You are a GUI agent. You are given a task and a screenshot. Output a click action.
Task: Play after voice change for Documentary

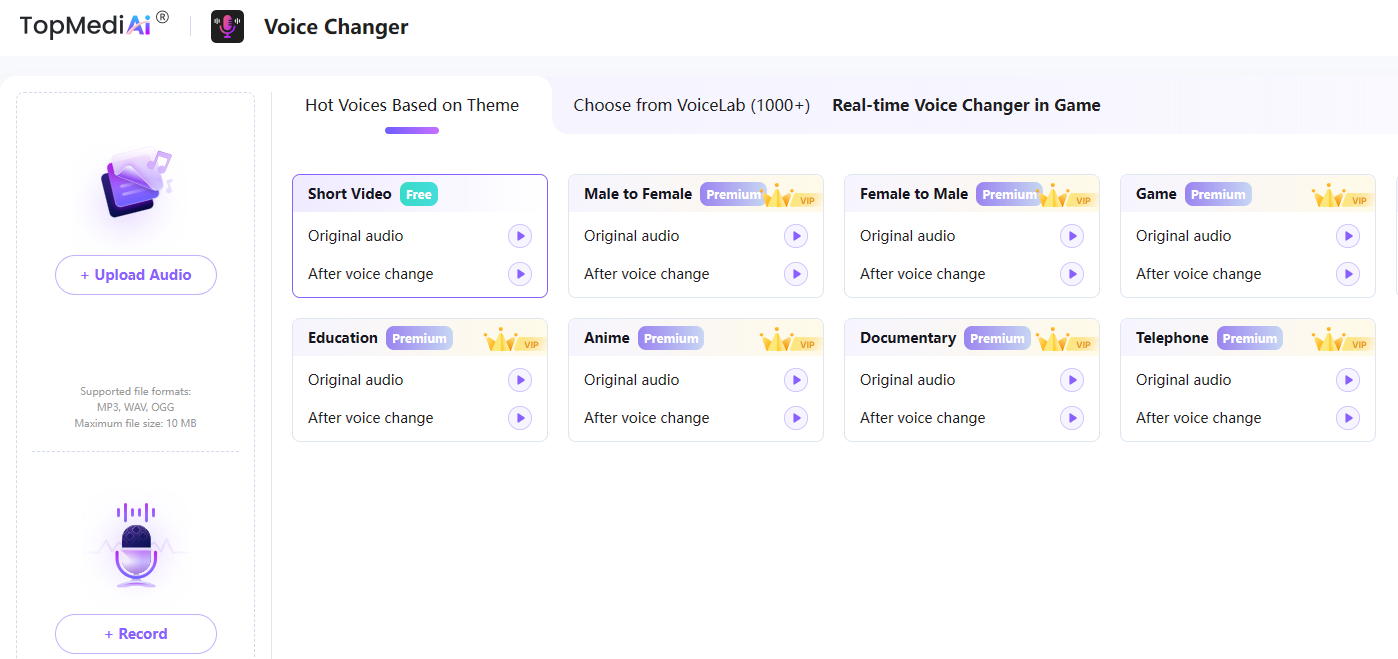coord(1071,418)
